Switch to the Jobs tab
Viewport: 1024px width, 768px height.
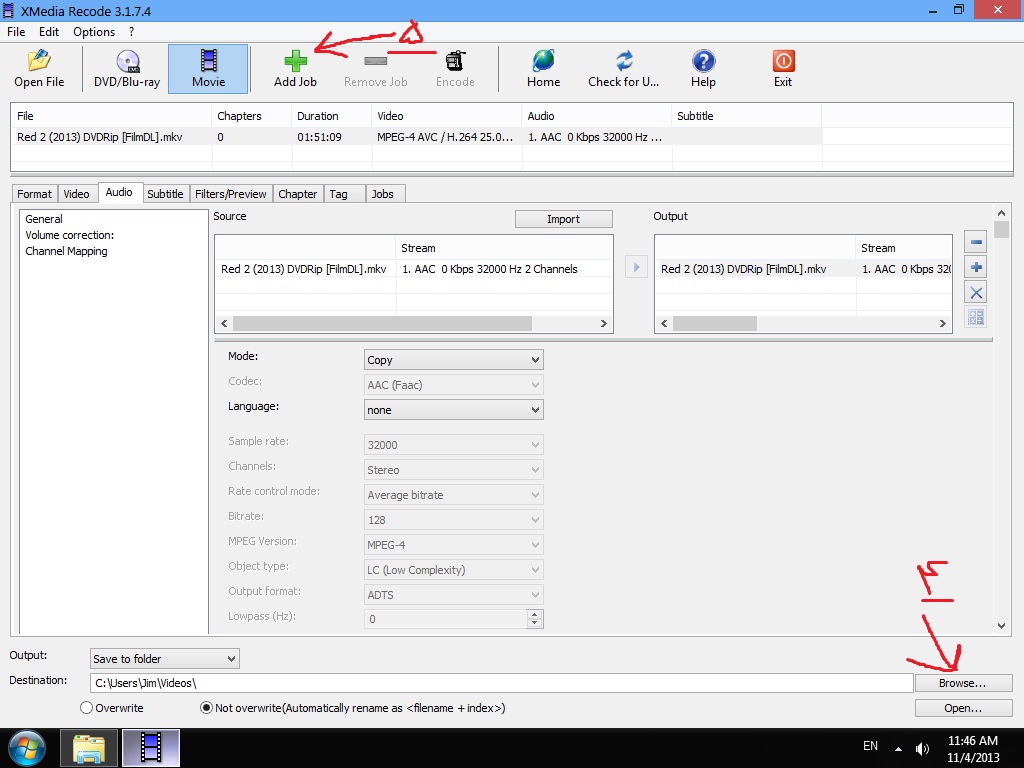pos(383,194)
